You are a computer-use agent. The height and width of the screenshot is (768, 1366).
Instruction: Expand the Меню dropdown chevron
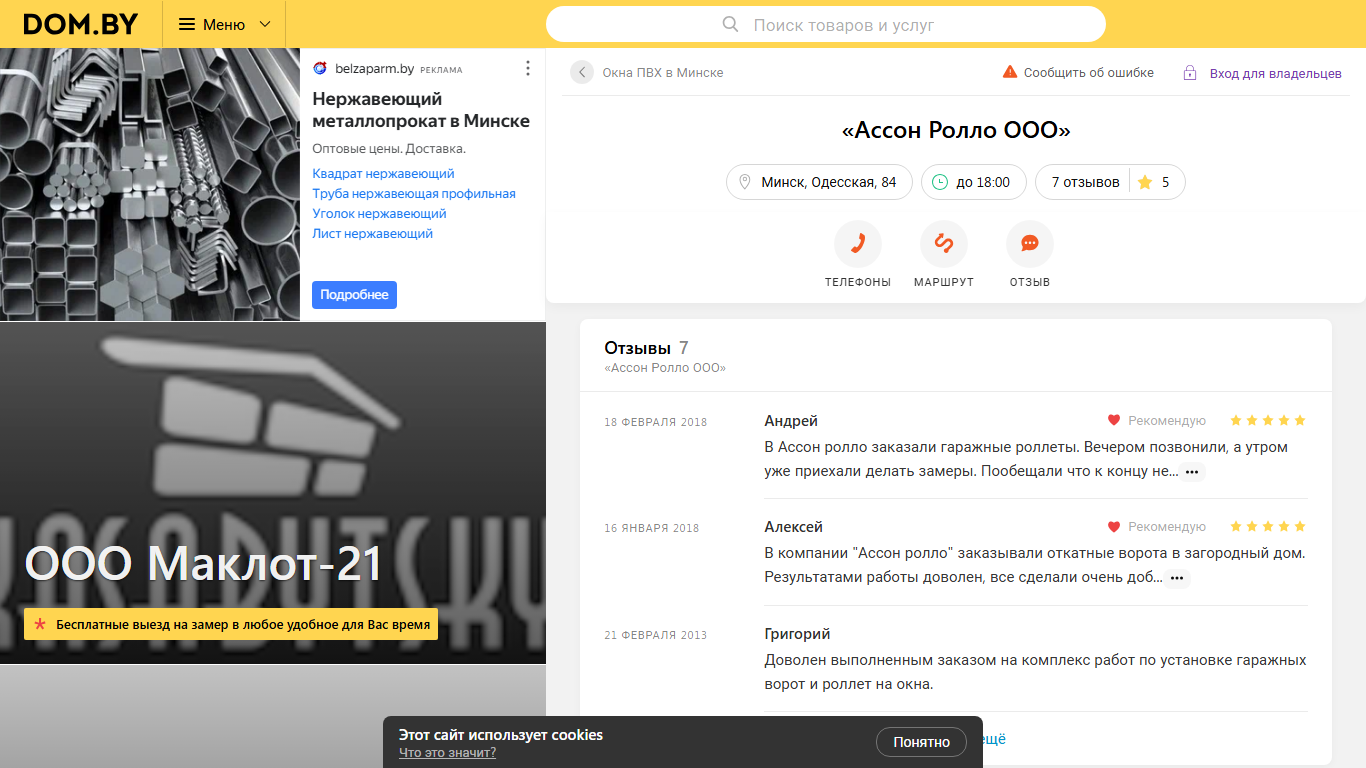tap(265, 24)
